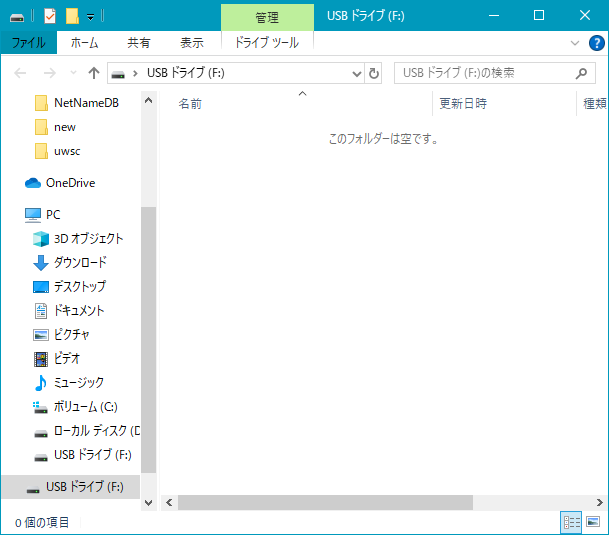Switch to details view layout

571,522
